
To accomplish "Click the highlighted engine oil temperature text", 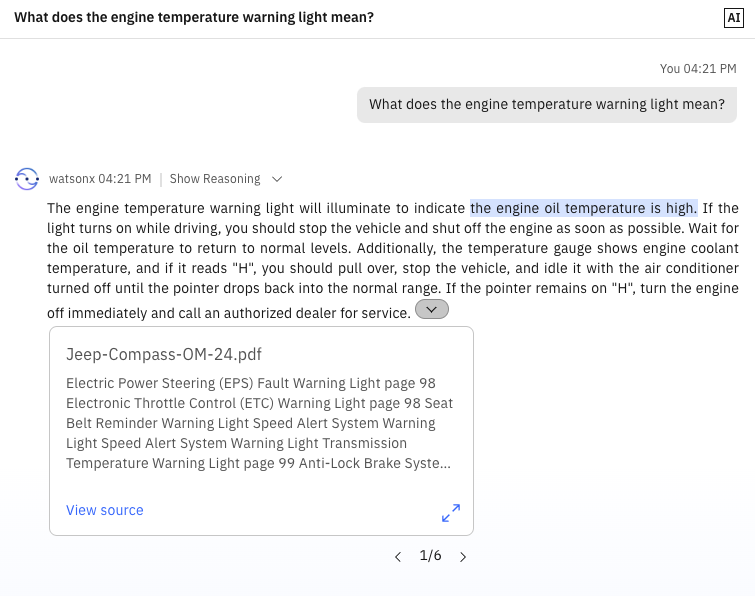I will click(584, 208).
